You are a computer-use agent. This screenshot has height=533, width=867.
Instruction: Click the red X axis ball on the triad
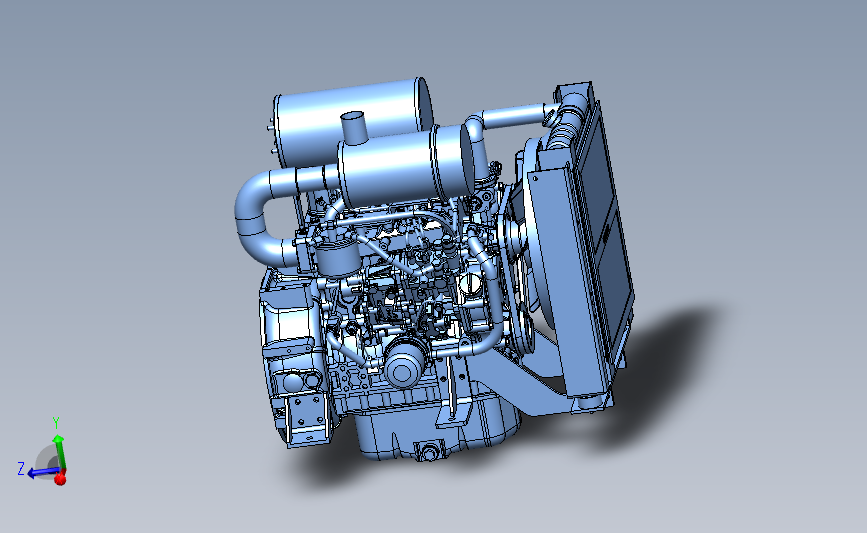click(60, 478)
